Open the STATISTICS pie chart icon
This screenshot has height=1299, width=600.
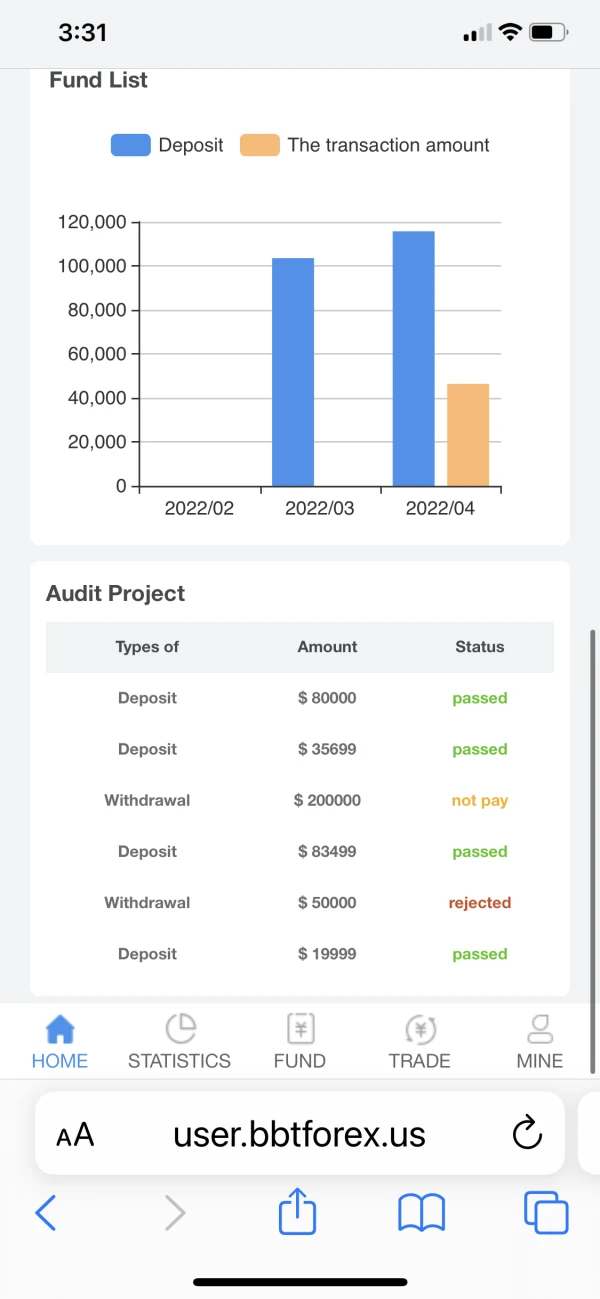[x=180, y=1028]
